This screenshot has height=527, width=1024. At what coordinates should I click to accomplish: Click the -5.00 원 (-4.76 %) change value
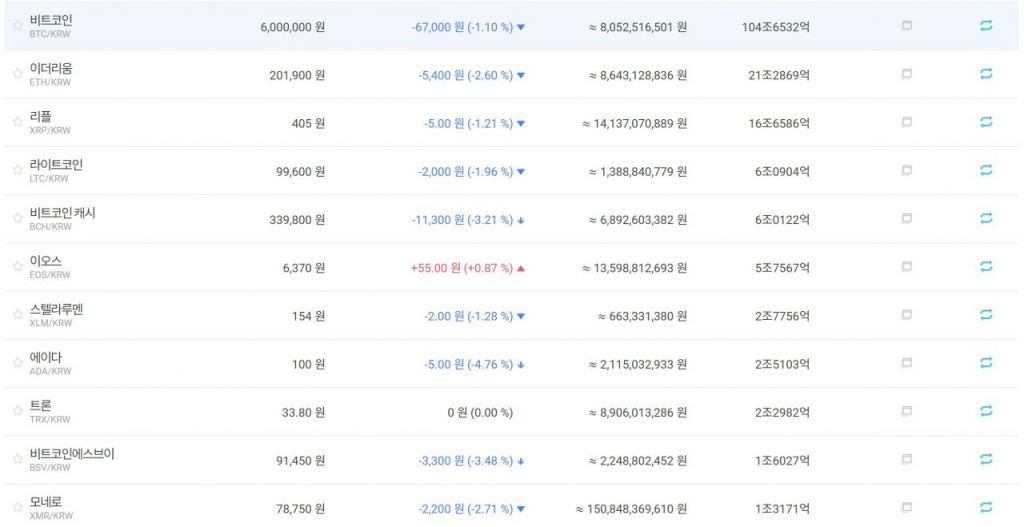475,364
